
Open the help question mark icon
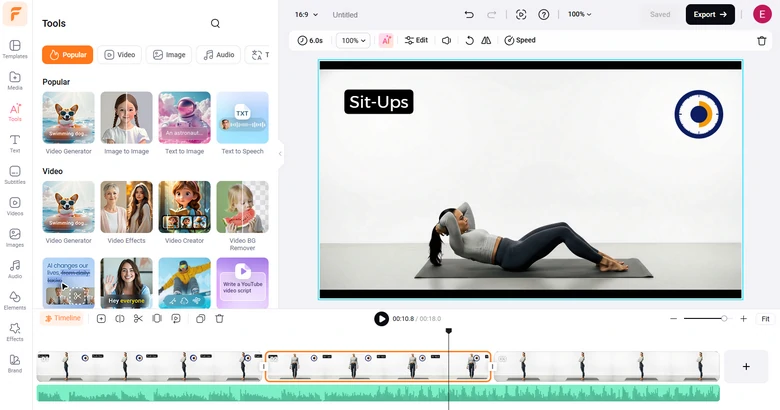tap(544, 14)
